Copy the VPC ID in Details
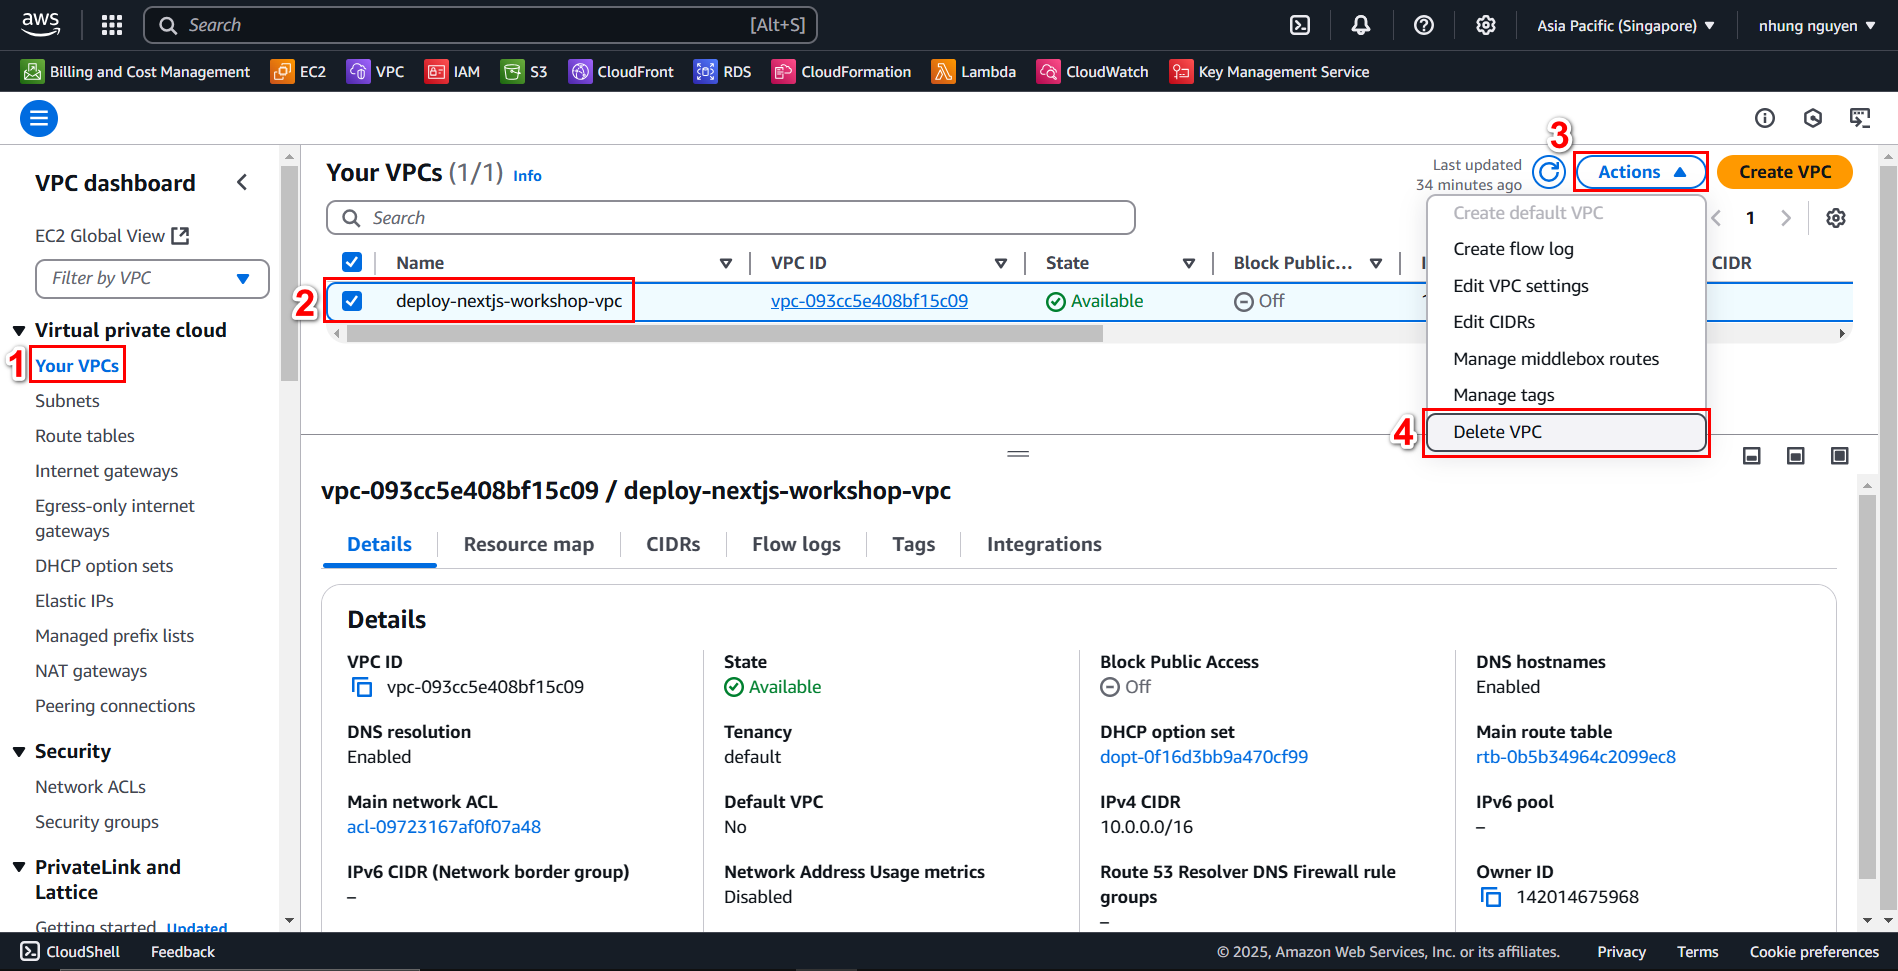This screenshot has height=971, width=1898. [x=362, y=687]
